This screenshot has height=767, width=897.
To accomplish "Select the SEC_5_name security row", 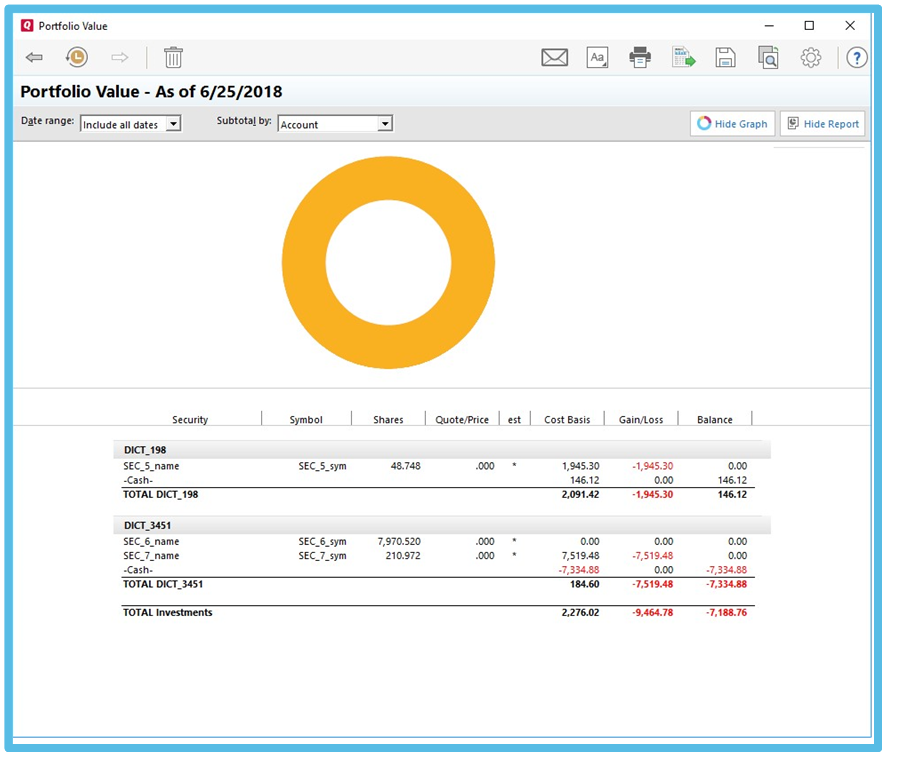I will 151,466.
